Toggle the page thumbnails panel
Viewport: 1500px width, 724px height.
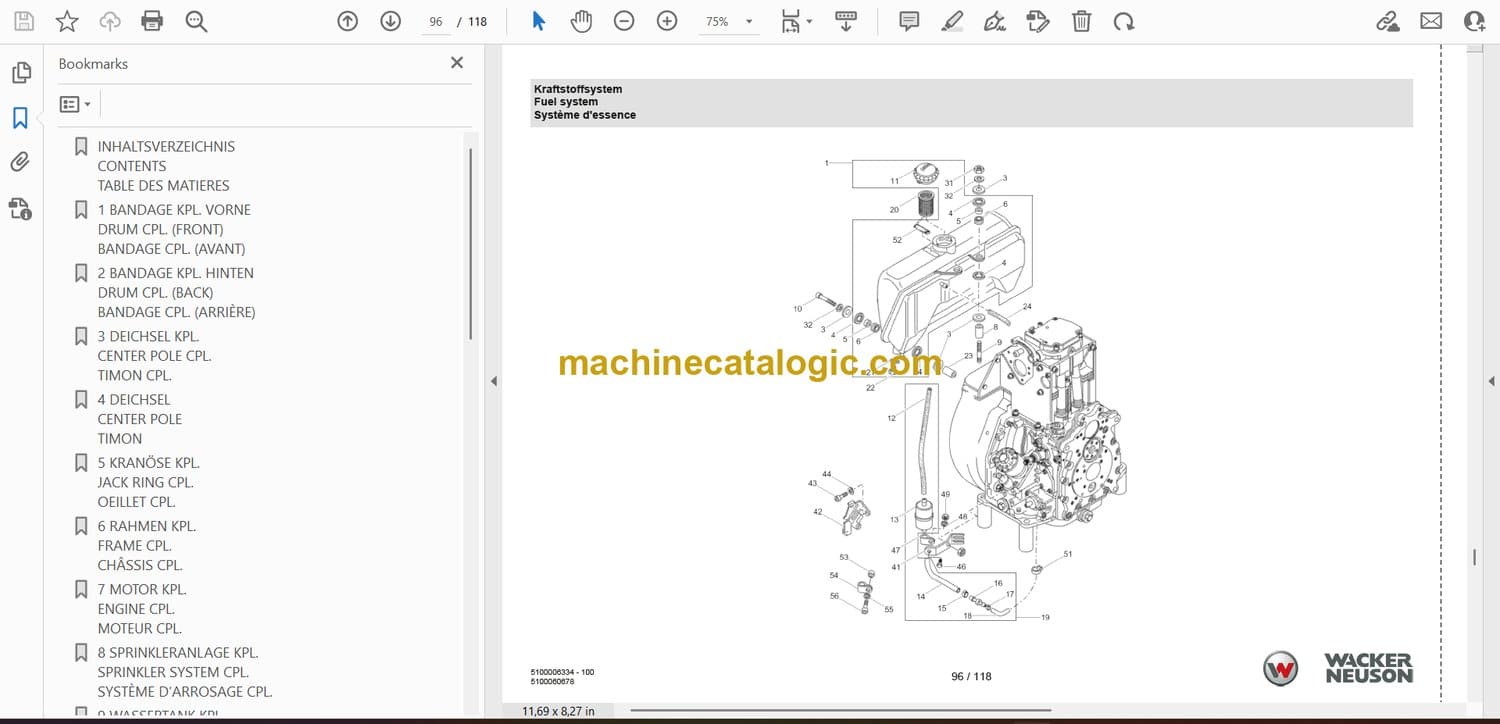pos(20,73)
